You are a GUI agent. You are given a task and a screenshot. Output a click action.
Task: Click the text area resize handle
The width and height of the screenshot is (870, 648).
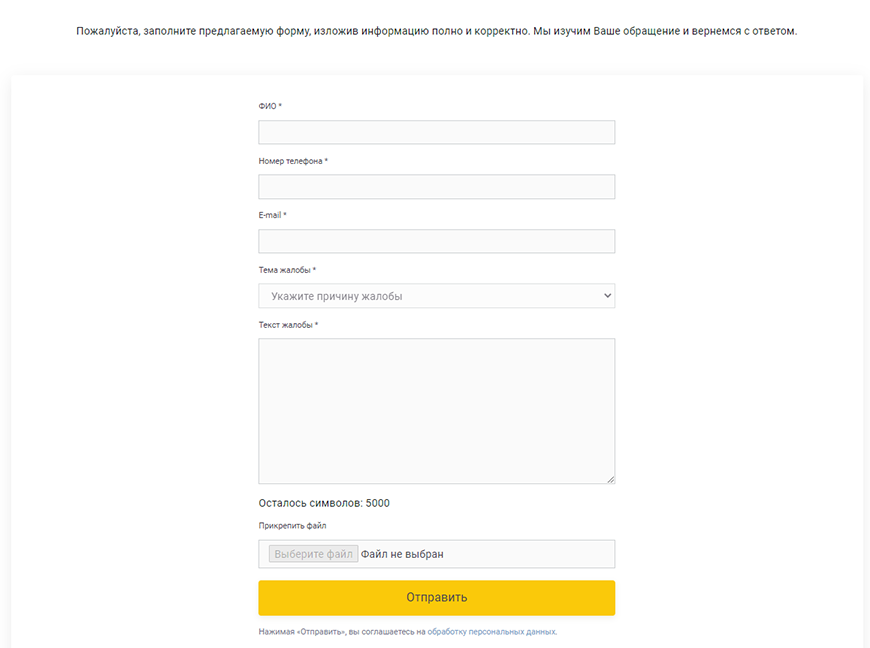610,479
